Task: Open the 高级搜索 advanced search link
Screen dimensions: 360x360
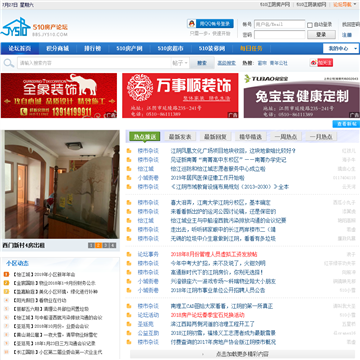Action: (x=227, y=63)
